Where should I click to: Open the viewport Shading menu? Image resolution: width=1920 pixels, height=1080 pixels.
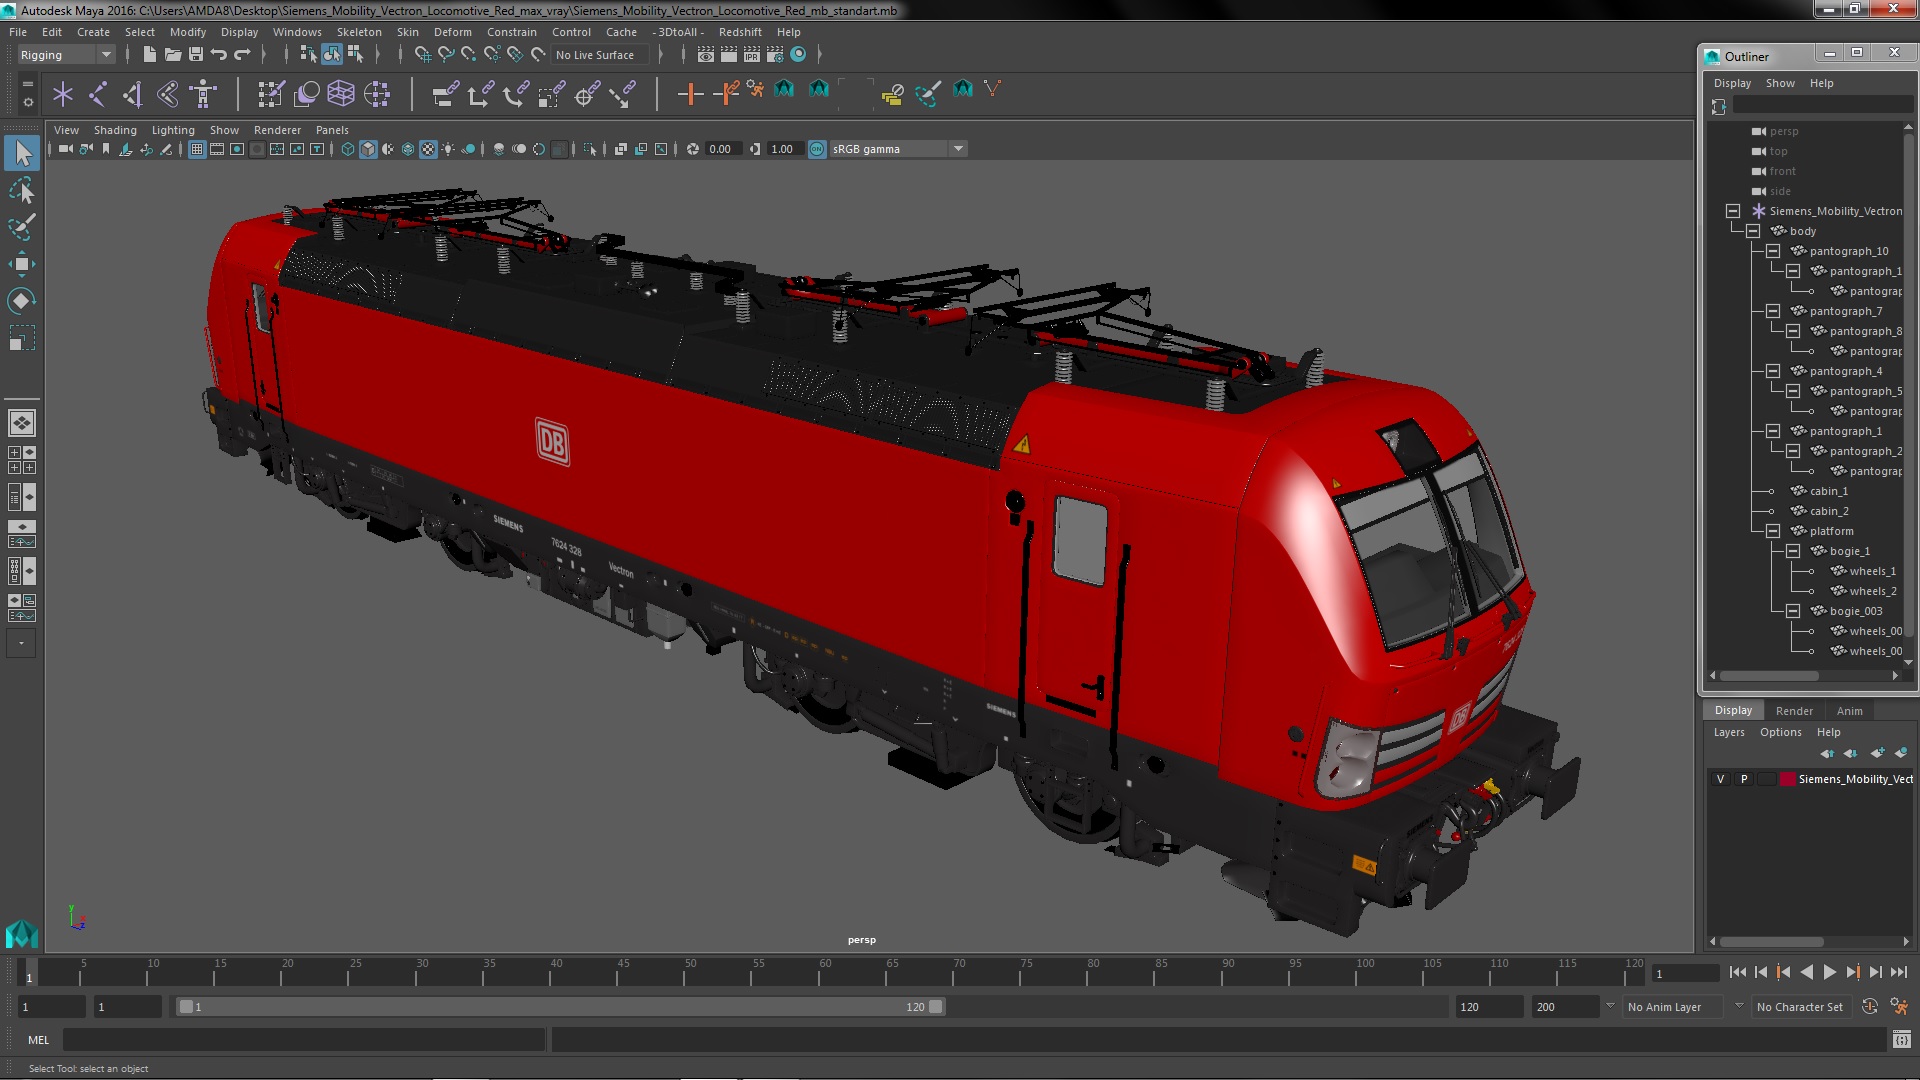point(115,130)
